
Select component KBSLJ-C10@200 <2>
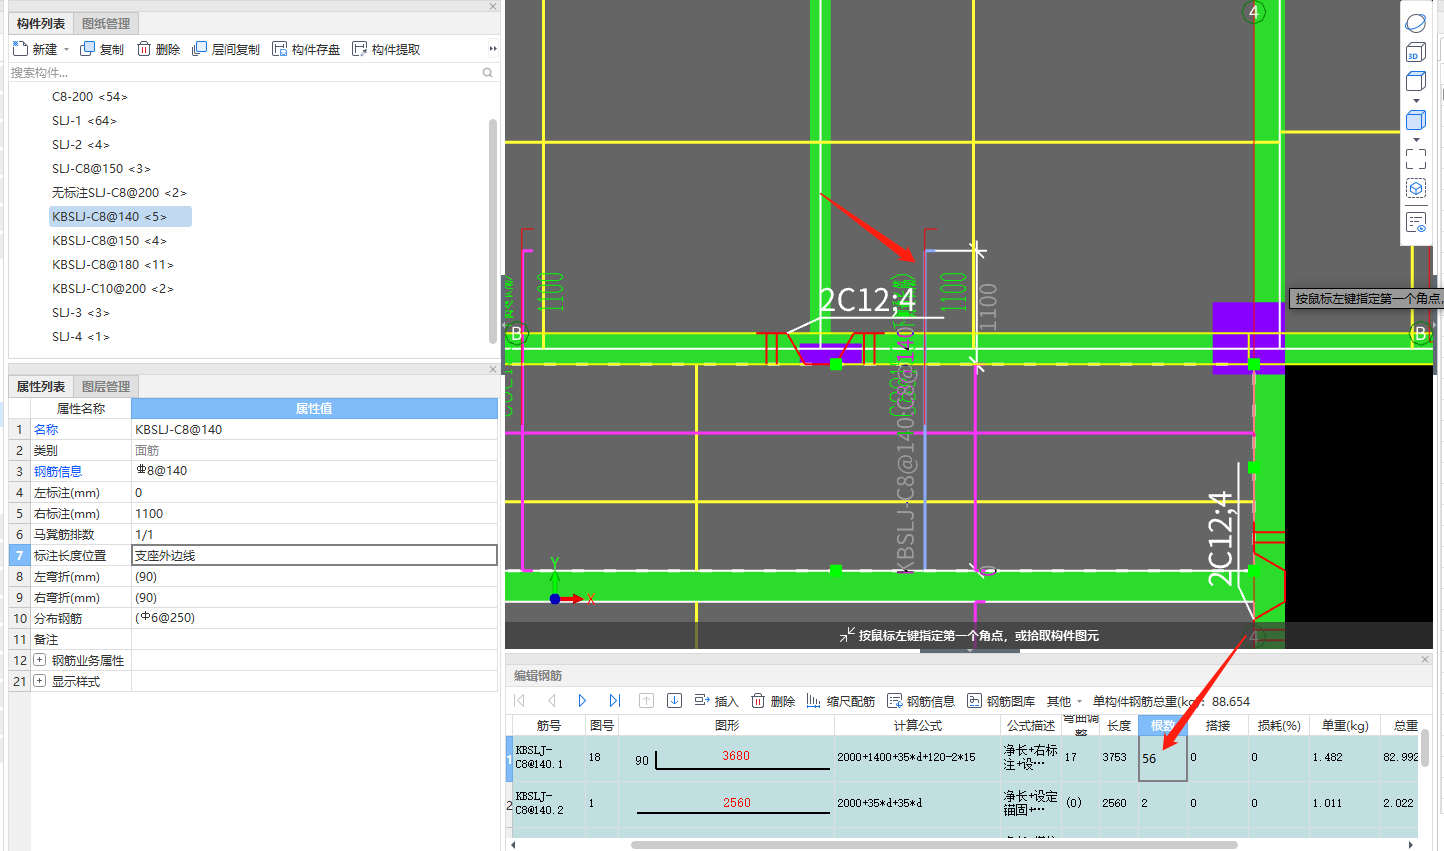tap(113, 289)
